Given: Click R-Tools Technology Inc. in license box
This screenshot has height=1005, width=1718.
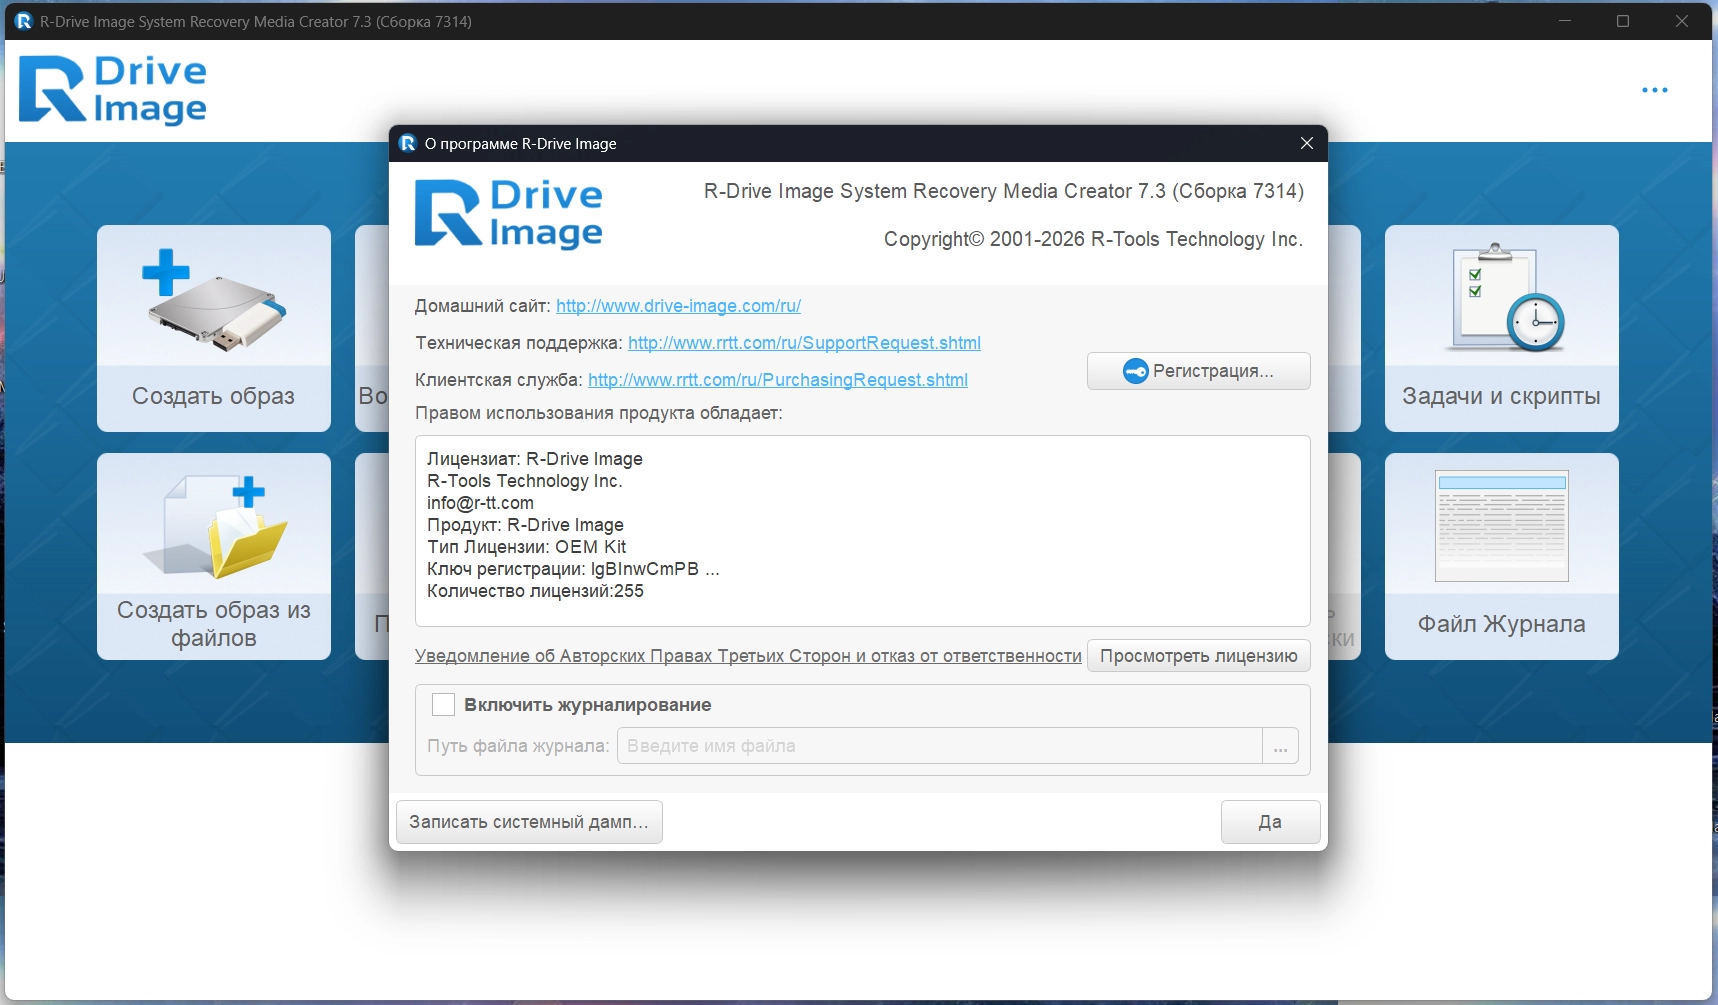Looking at the screenshot, I should 525,481.
